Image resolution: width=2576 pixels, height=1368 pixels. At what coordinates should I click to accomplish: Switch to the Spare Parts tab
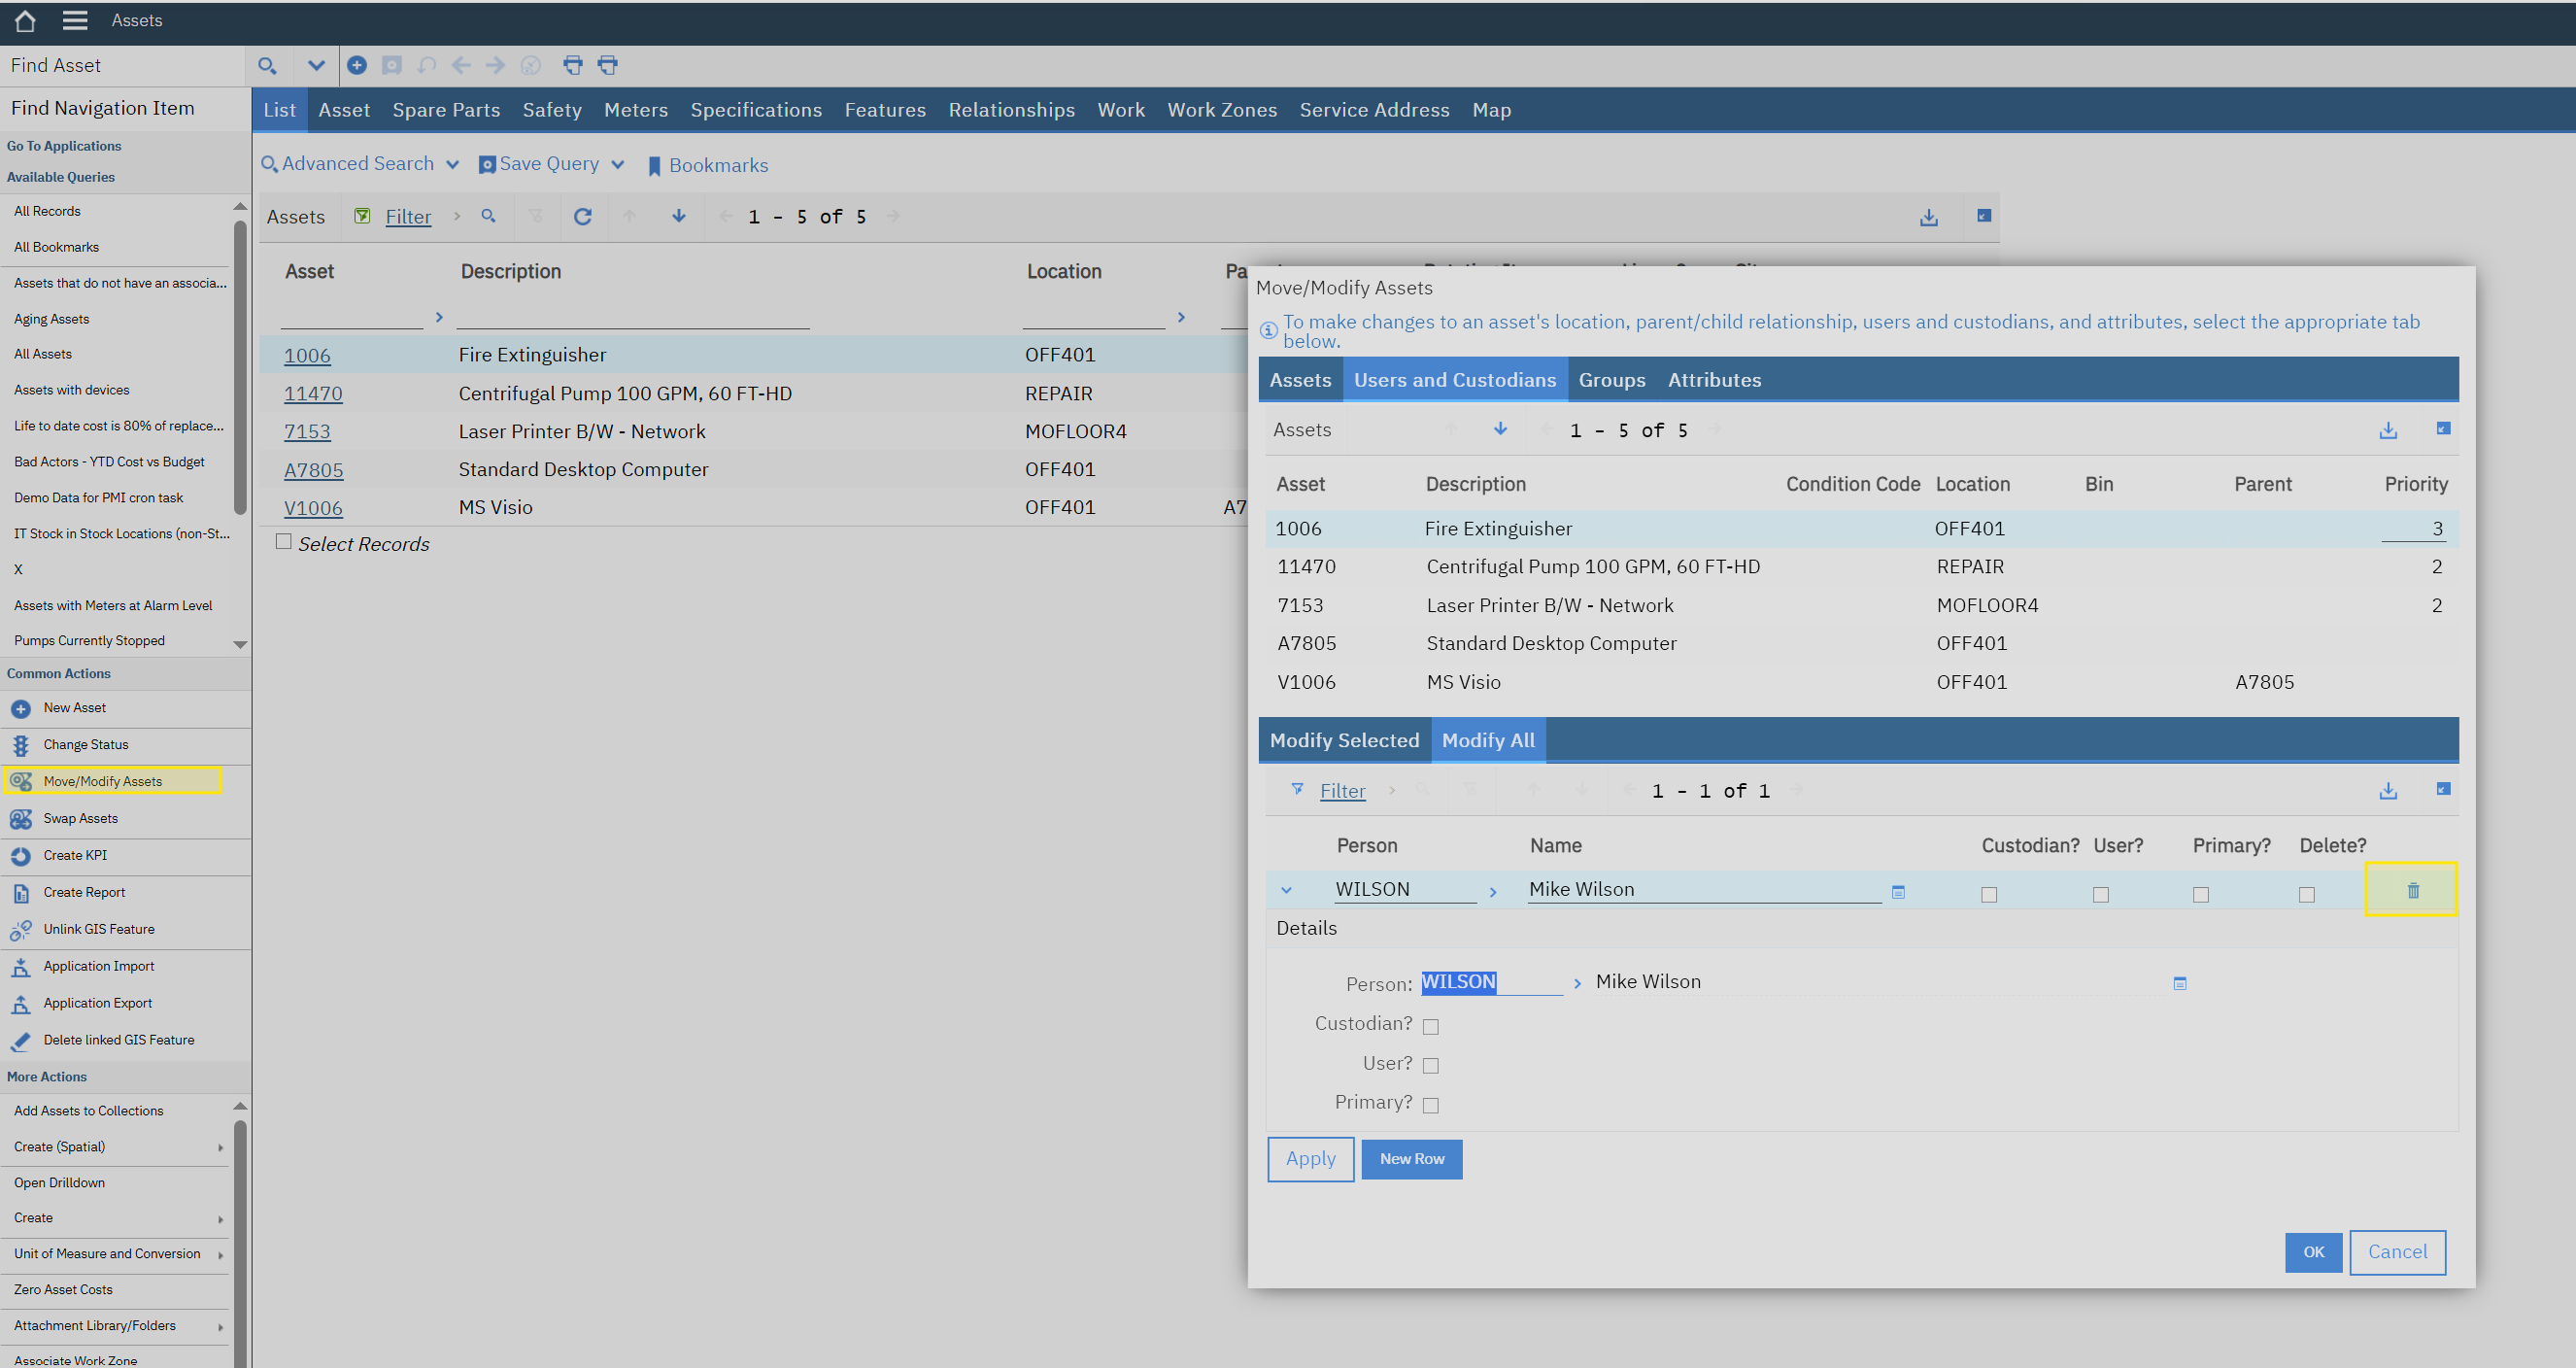446,110
